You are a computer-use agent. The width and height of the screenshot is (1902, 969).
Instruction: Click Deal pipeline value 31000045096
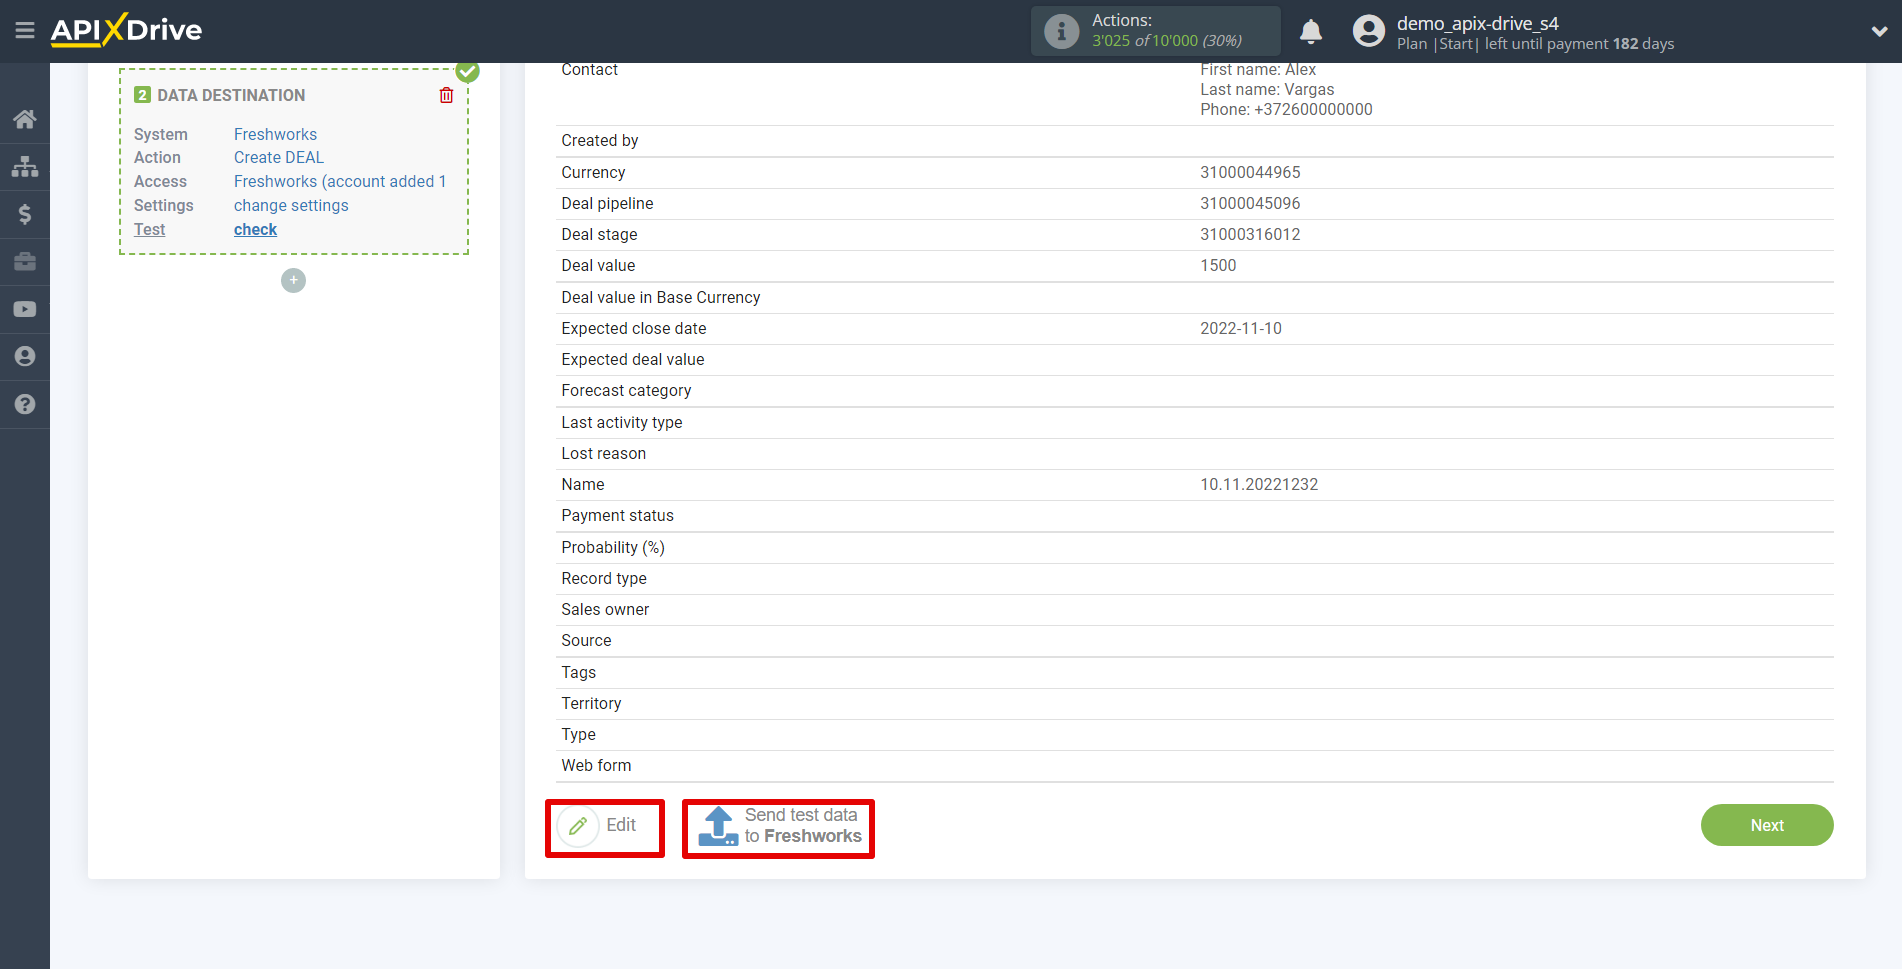(1250, 203)
